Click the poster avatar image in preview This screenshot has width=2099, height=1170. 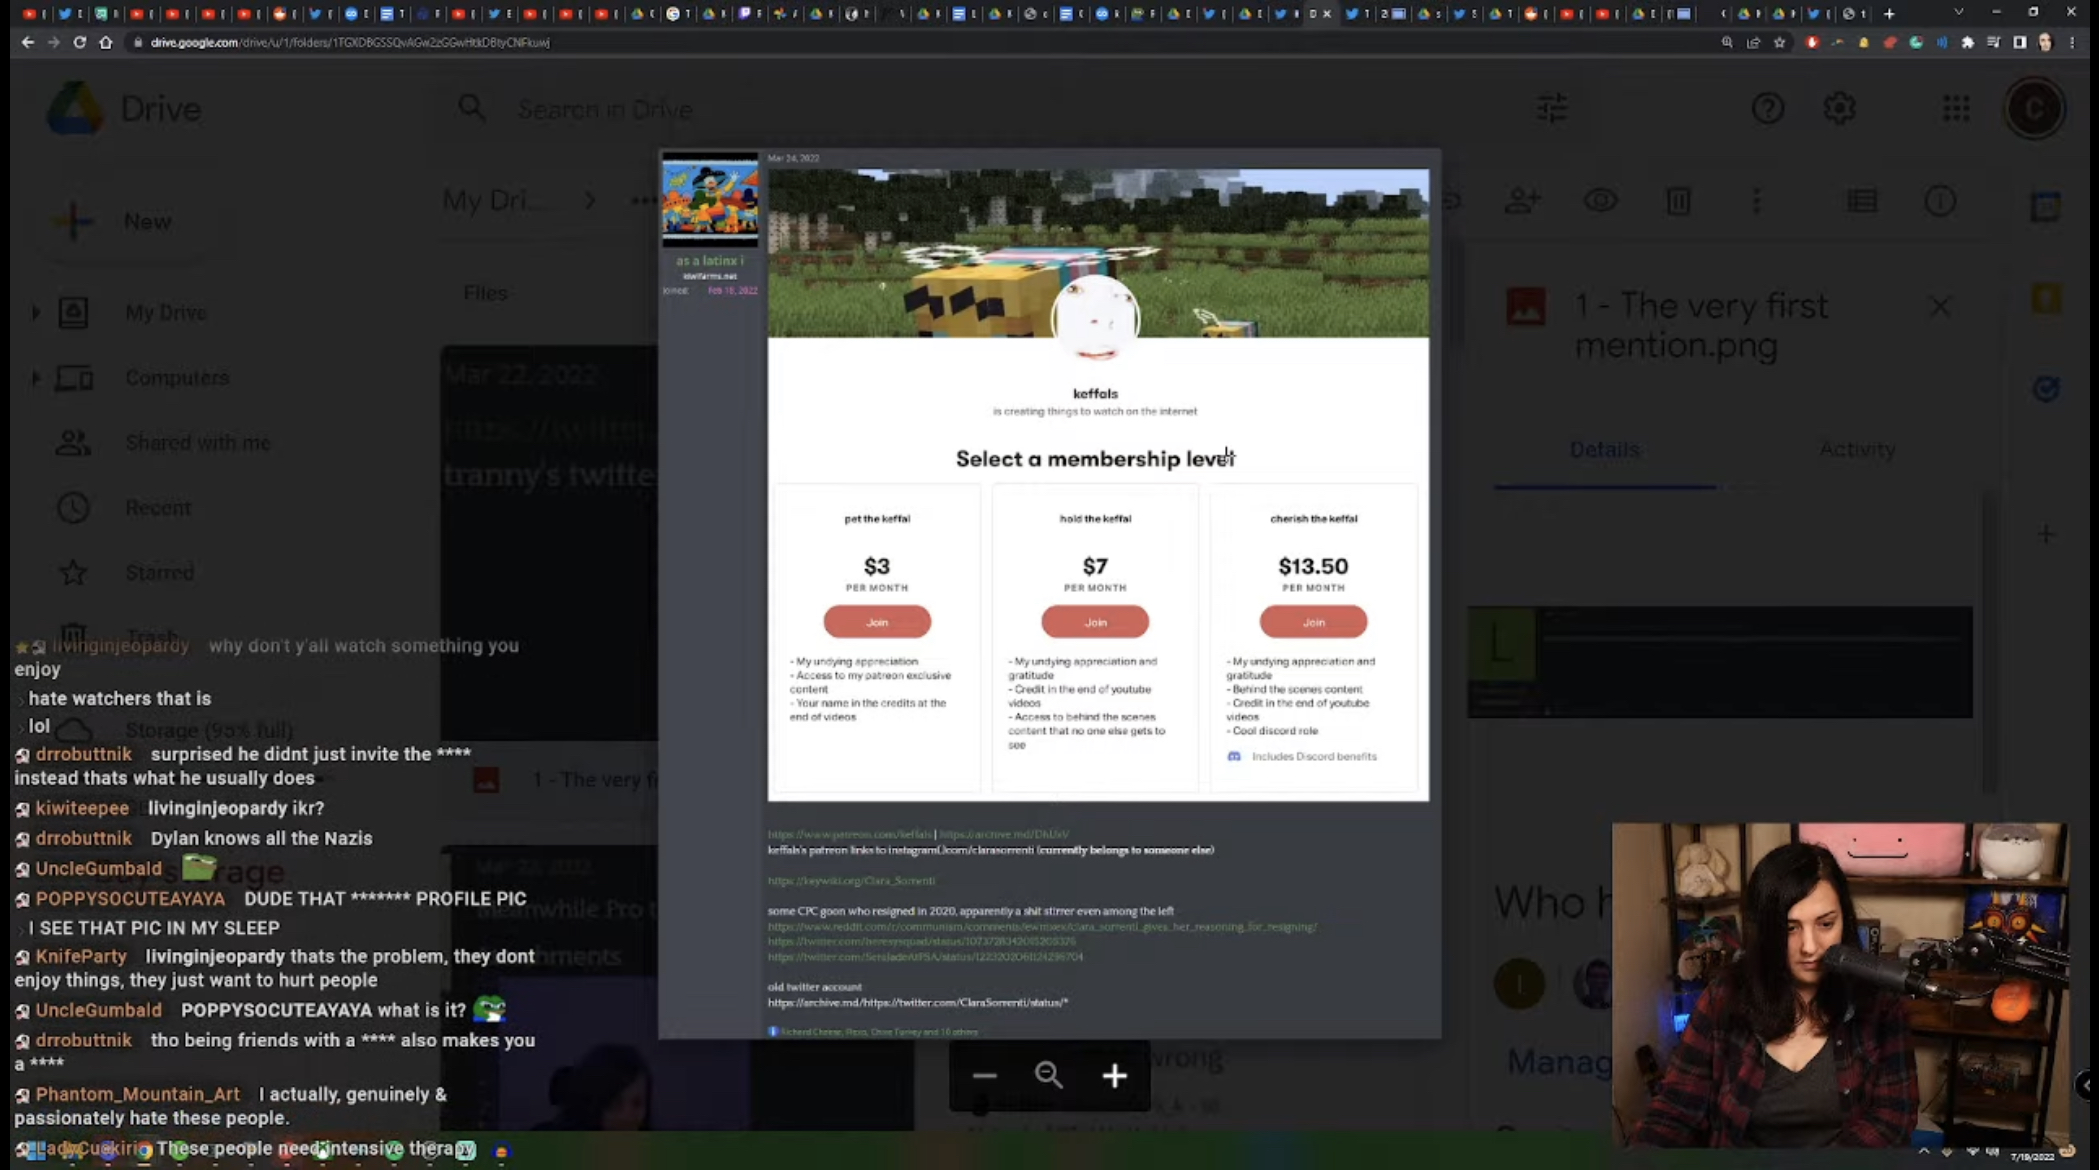710,199
